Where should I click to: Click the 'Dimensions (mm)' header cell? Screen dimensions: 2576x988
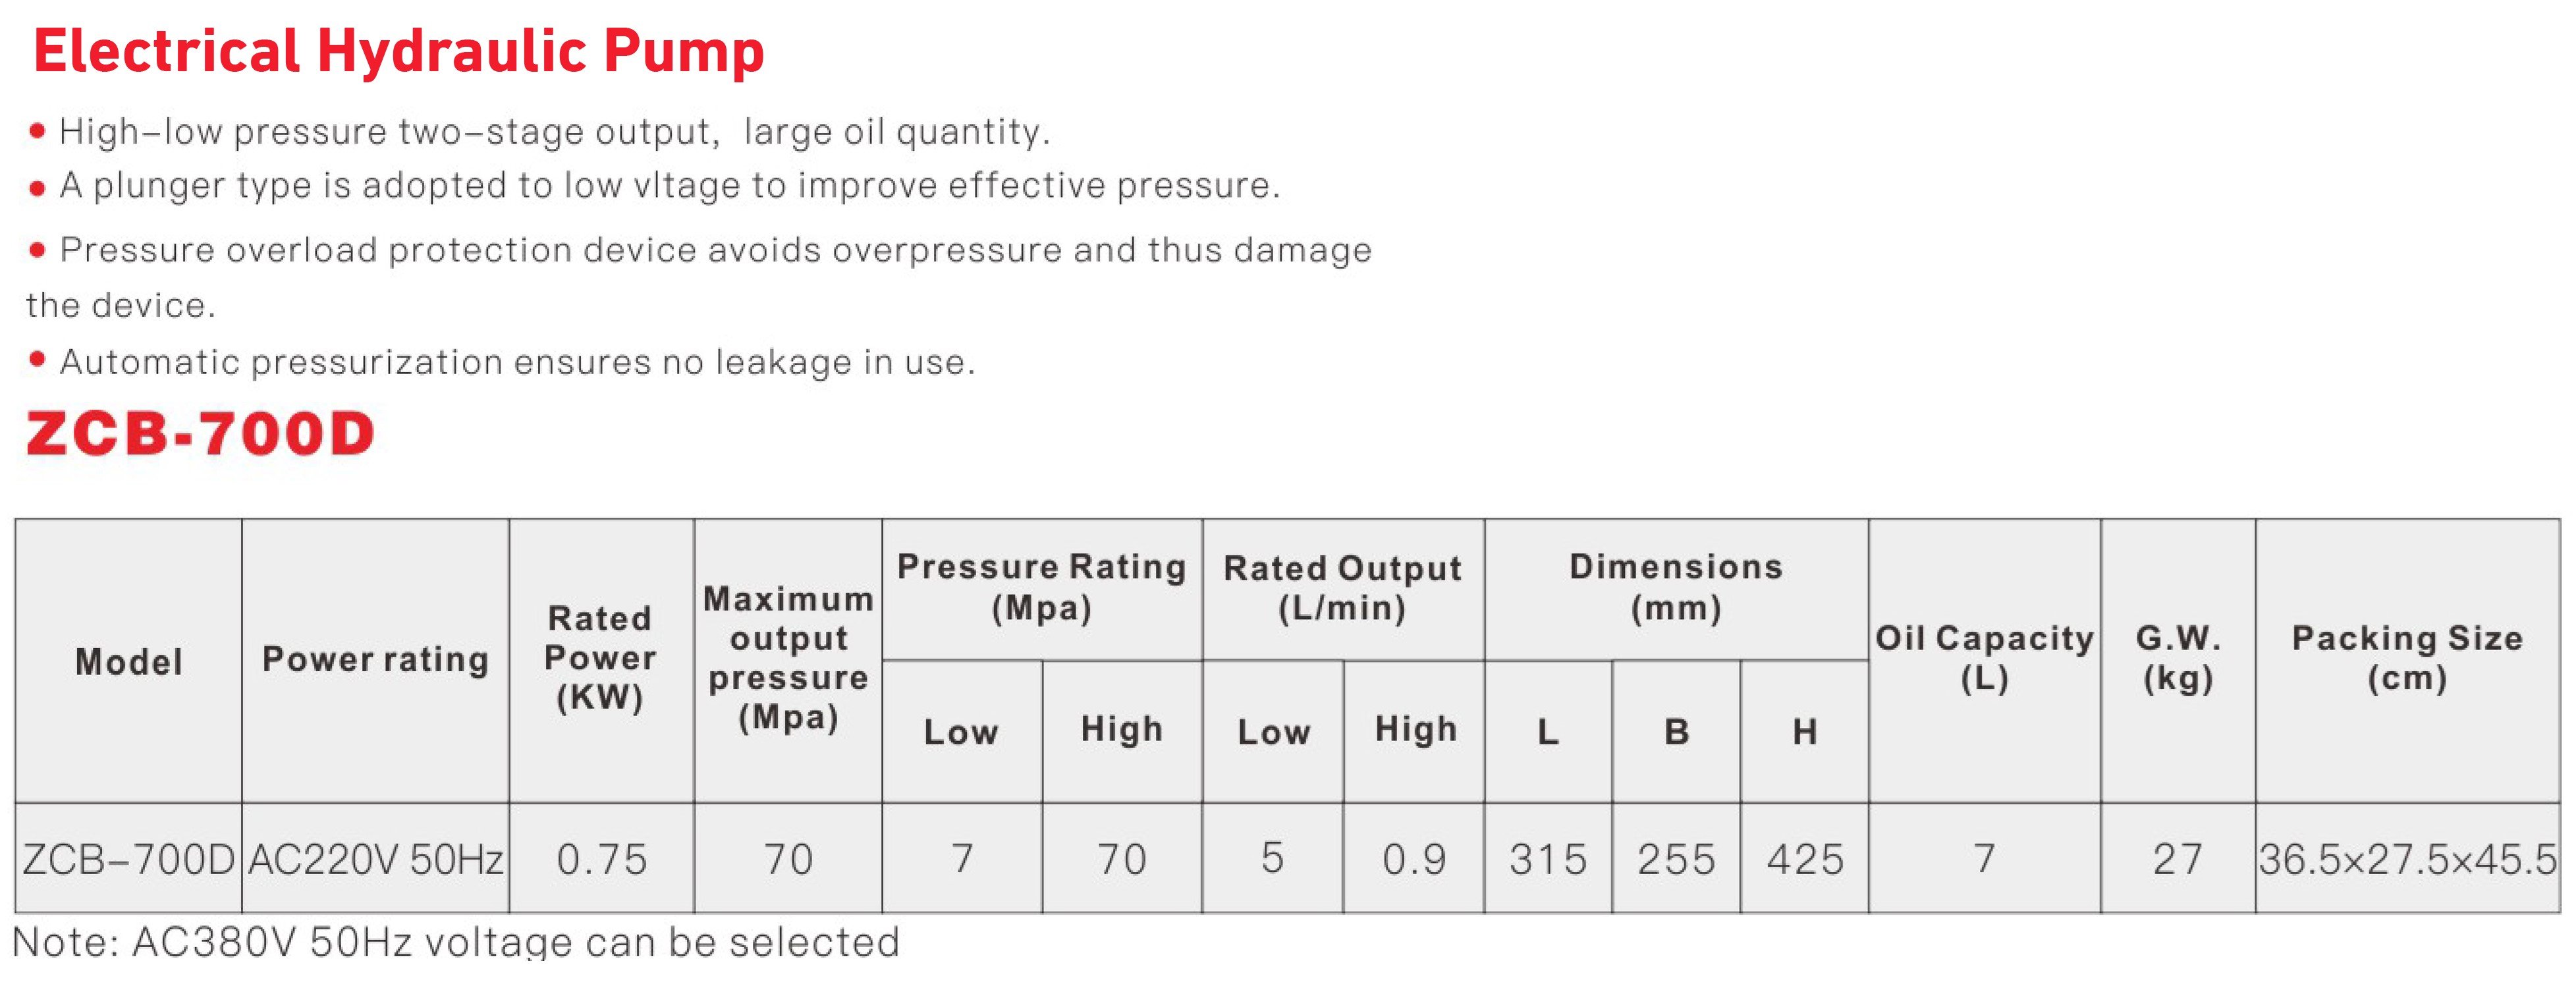(1676, 587)
